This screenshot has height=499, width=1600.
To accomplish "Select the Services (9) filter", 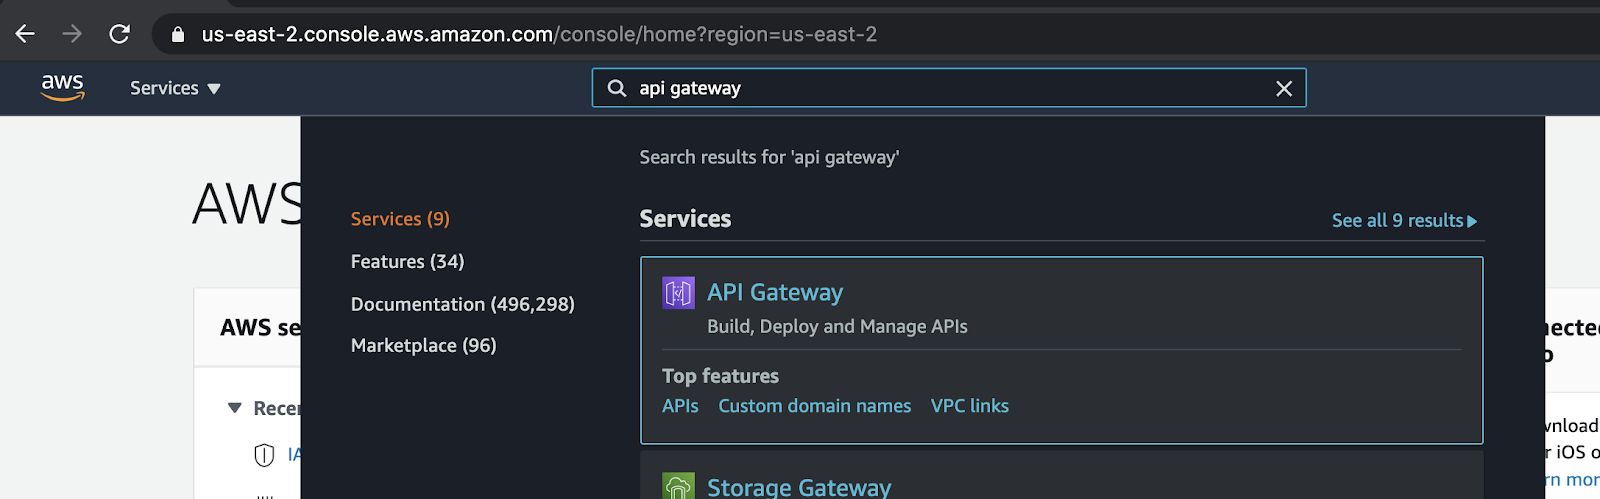I will (400, 219).
